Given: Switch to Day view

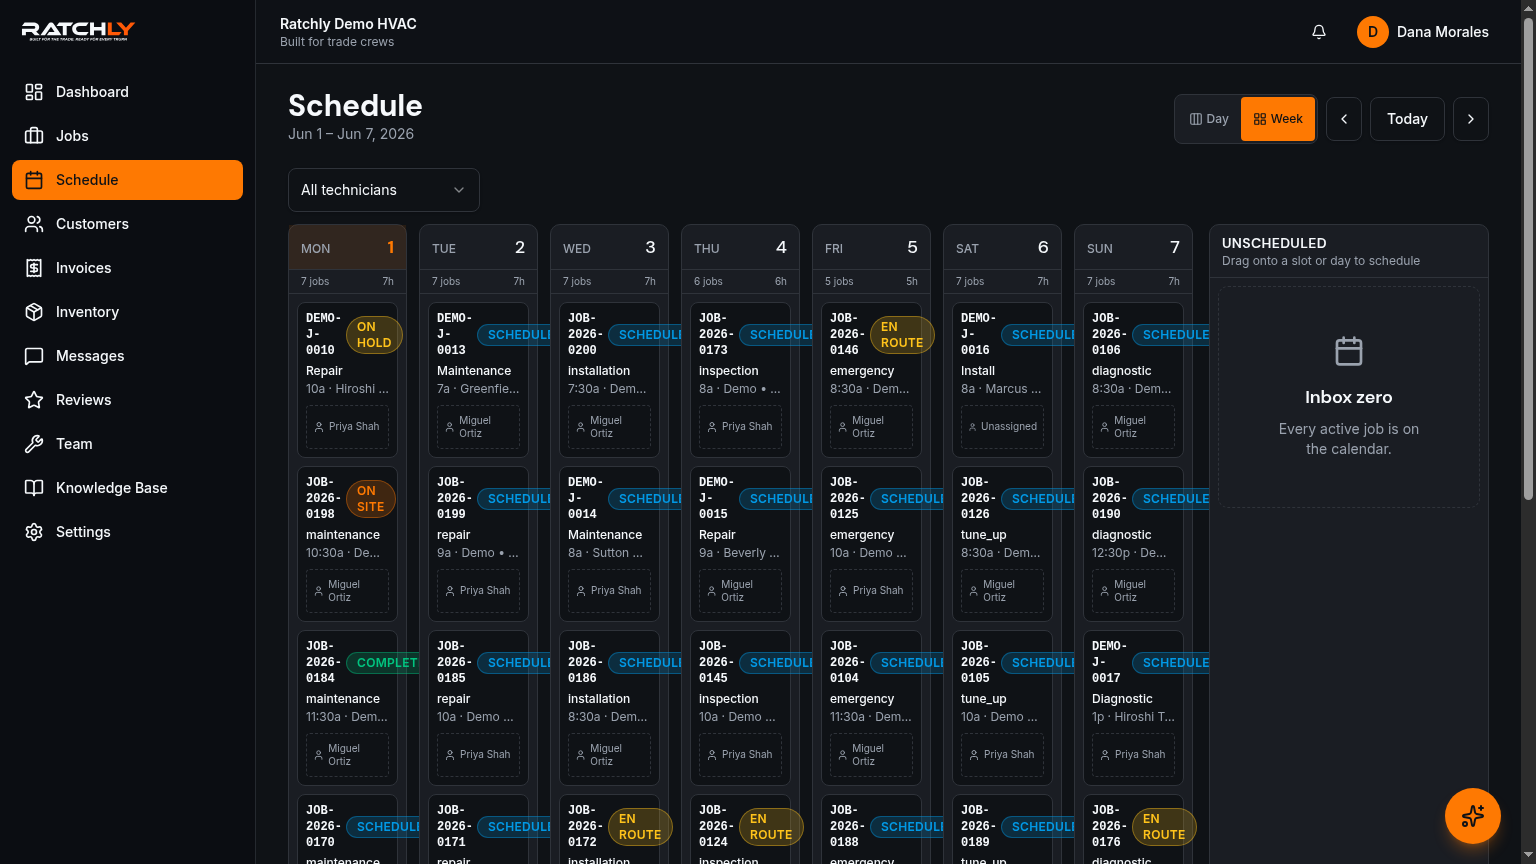Looking at the screenshot, I should tap(1209, 119).
